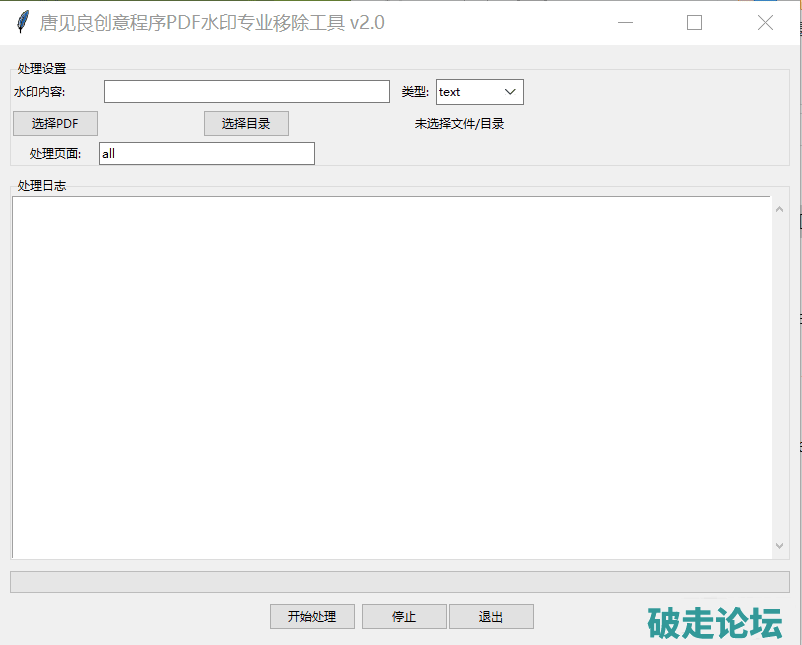Minimize the PDF watermark tool window
Image resolution: width=802 pixels, height=645 pixels.
(x=625, y=22)
